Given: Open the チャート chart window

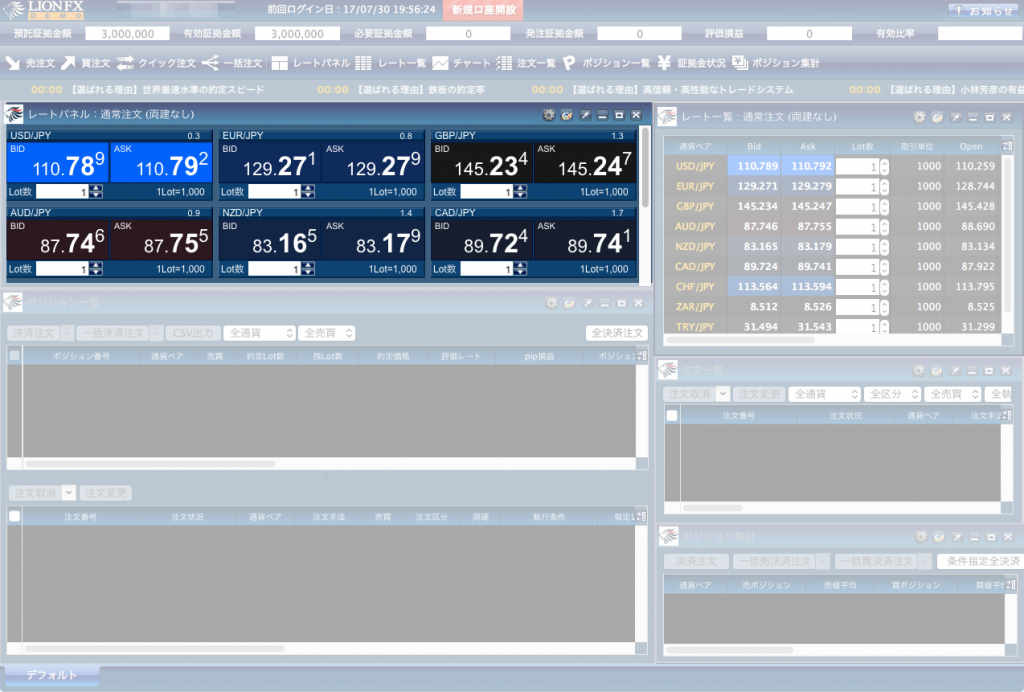Looking at the screenshot, I should [461, 63].
